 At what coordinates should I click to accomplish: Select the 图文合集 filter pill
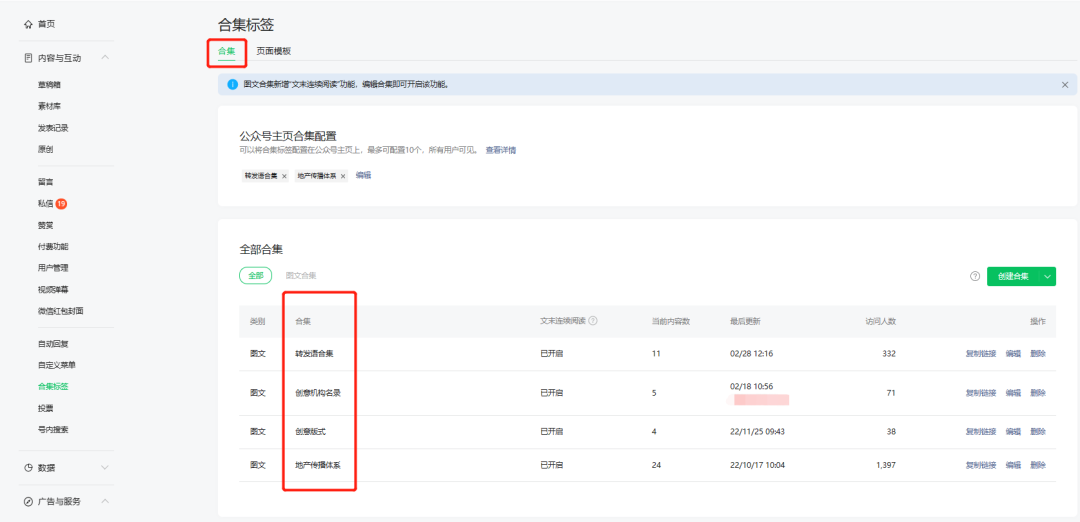click(x=301, y=275)
